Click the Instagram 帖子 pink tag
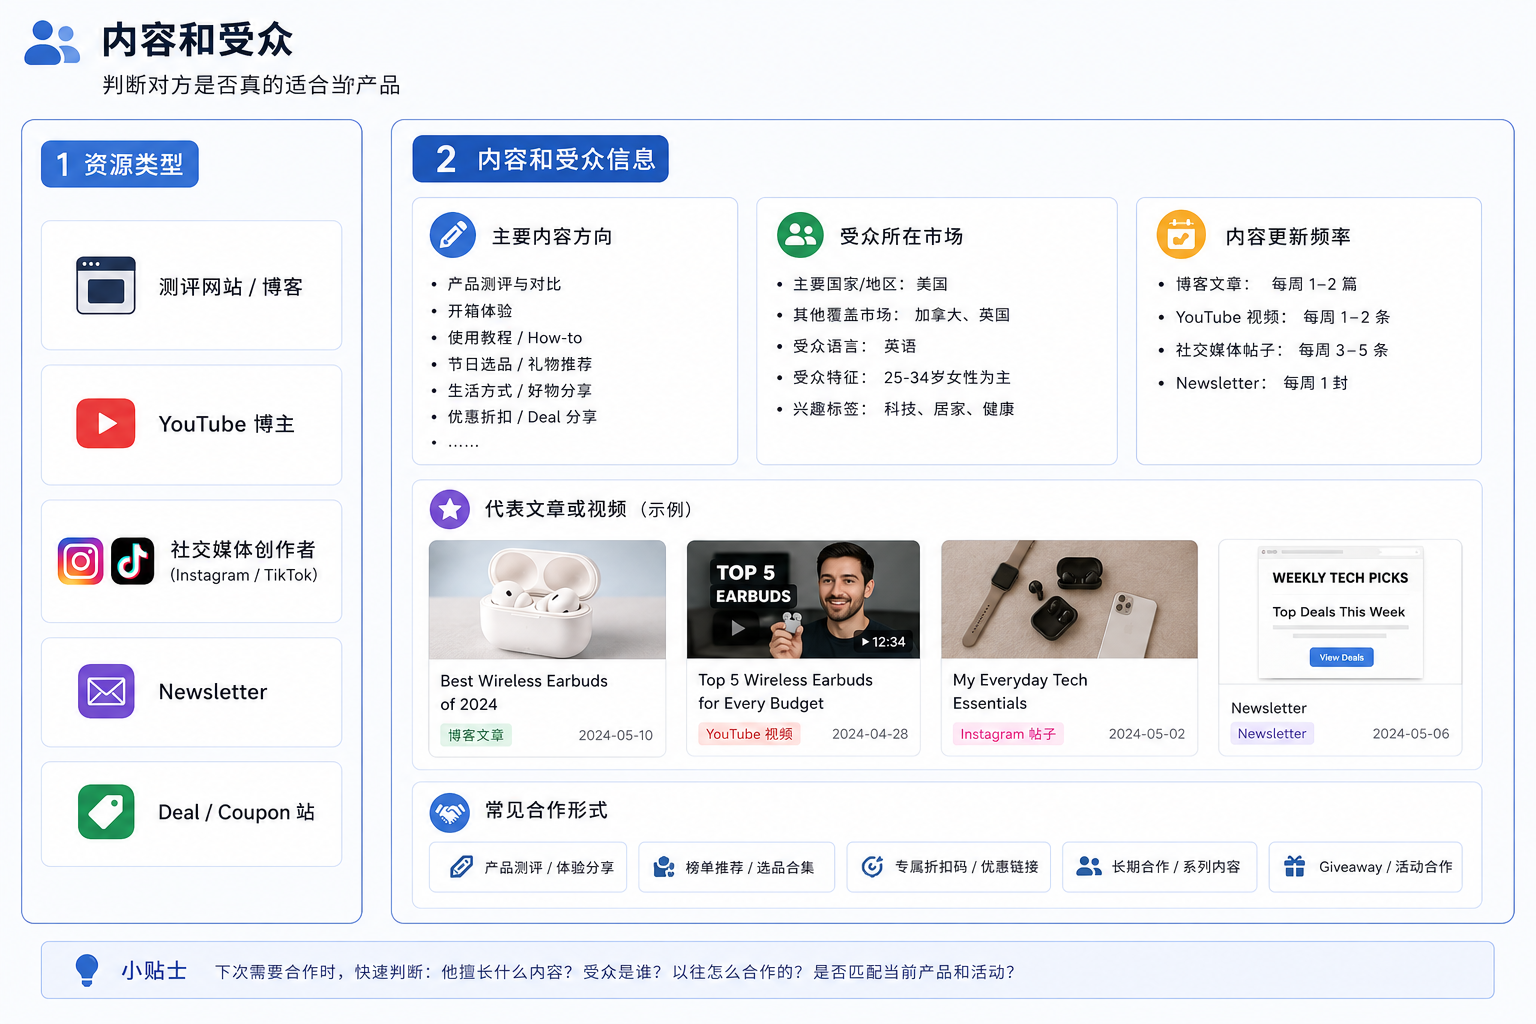The width and height of the screenshot is (1536, 1024). (x=1008, y=734)
